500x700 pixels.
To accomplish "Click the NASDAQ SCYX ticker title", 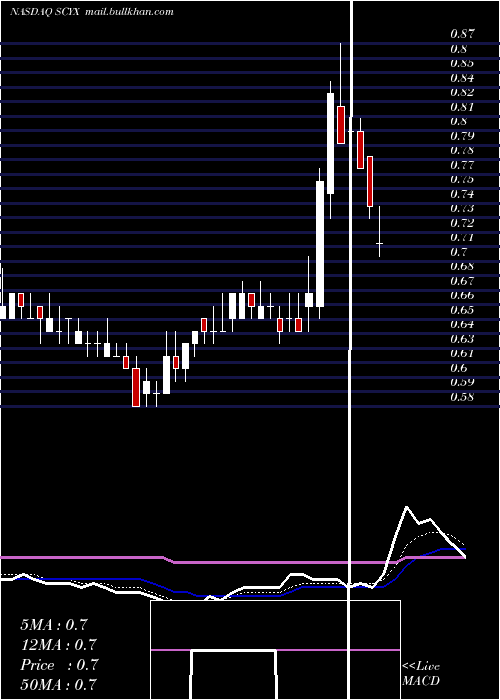I will [45, 12].
